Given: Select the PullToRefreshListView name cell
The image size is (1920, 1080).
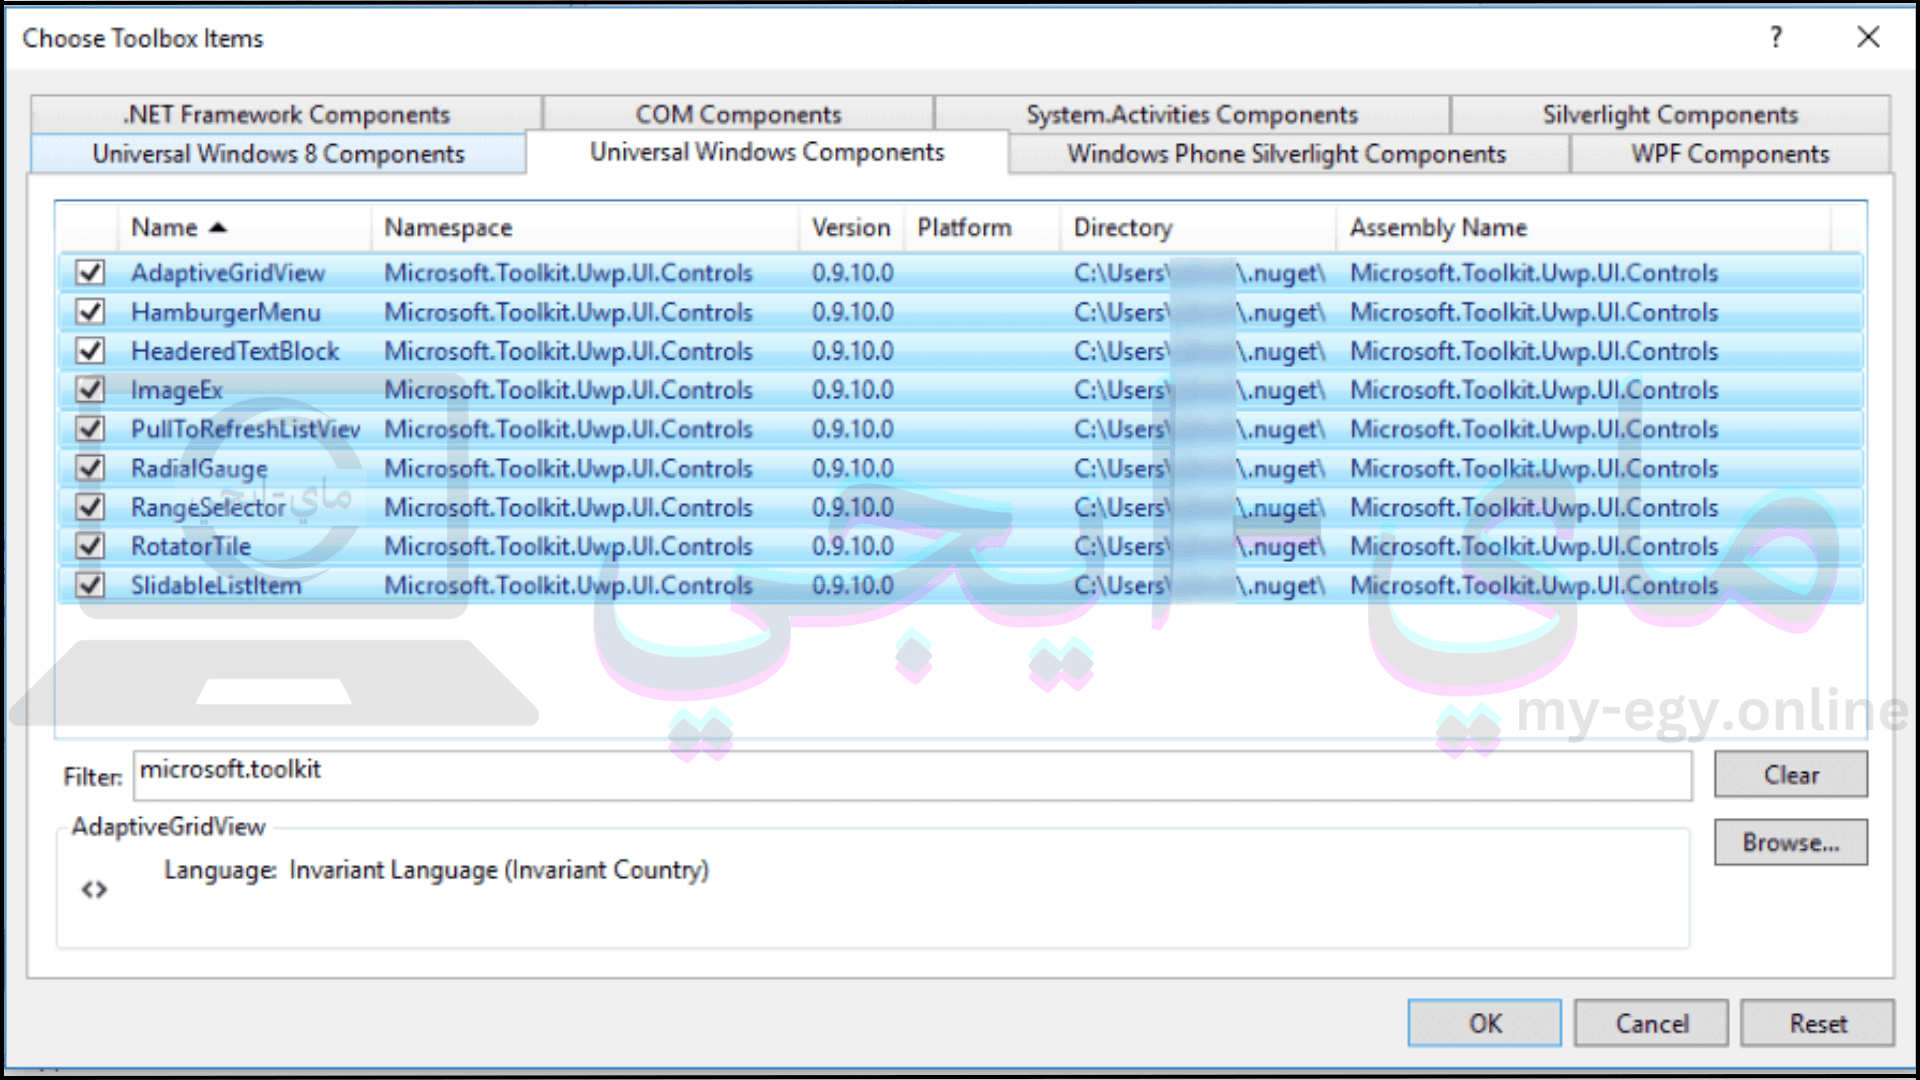Looking at the screenshot, I should click(x=246, y=429).
